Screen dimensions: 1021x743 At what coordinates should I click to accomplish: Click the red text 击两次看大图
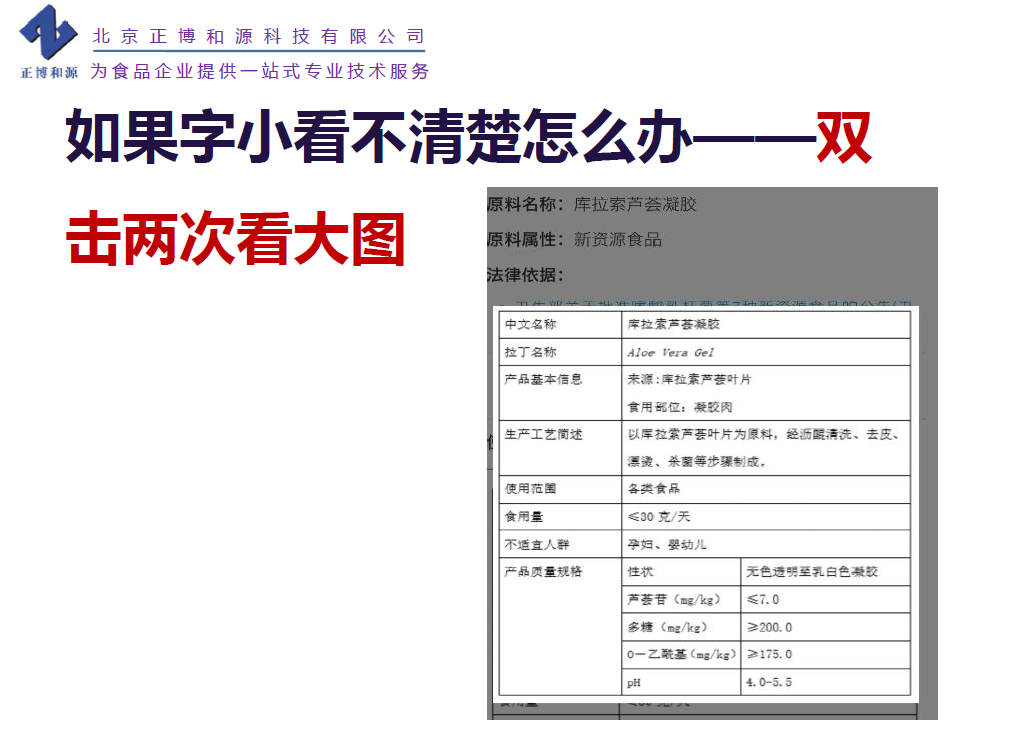(x=236, y=238)
